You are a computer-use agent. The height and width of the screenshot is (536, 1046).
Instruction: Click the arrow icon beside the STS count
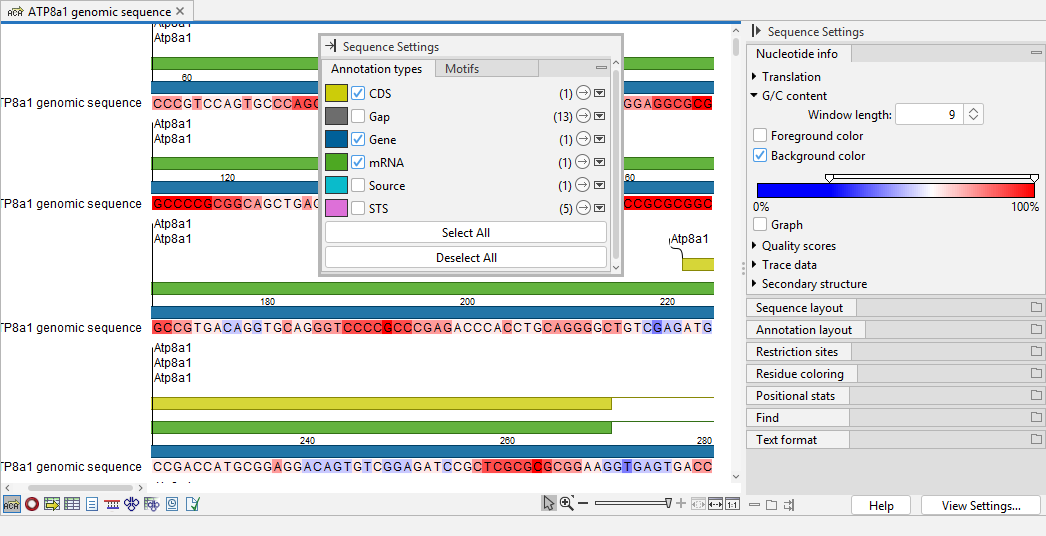[583, 208]
